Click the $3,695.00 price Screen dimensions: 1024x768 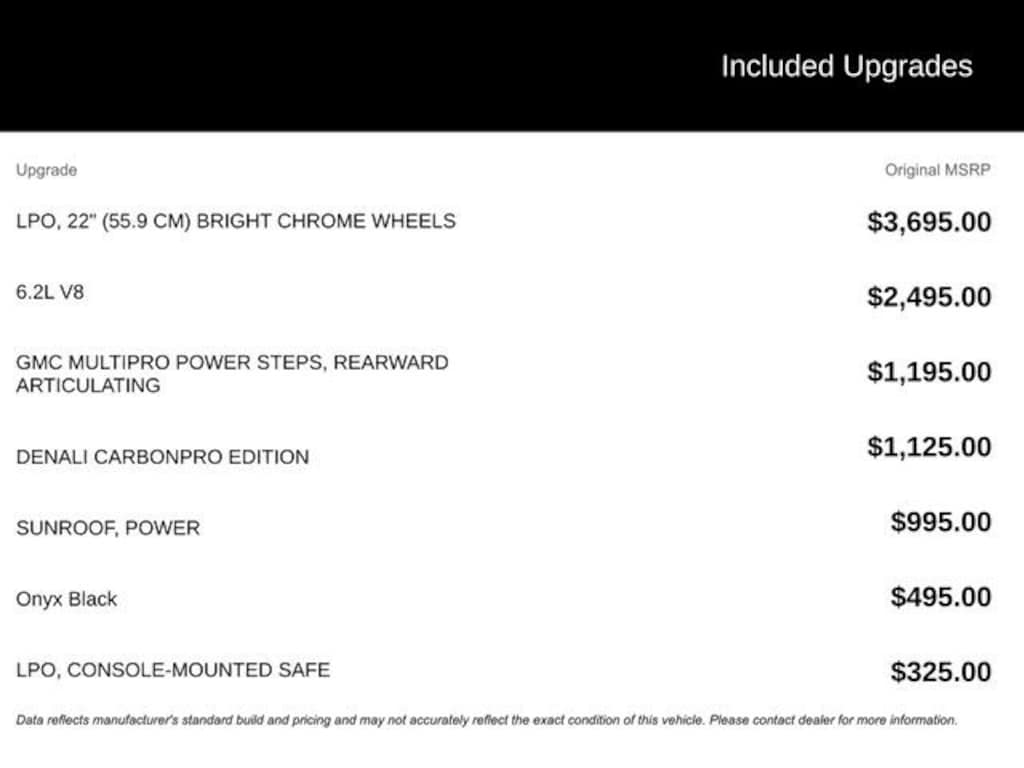coord(929,222)
